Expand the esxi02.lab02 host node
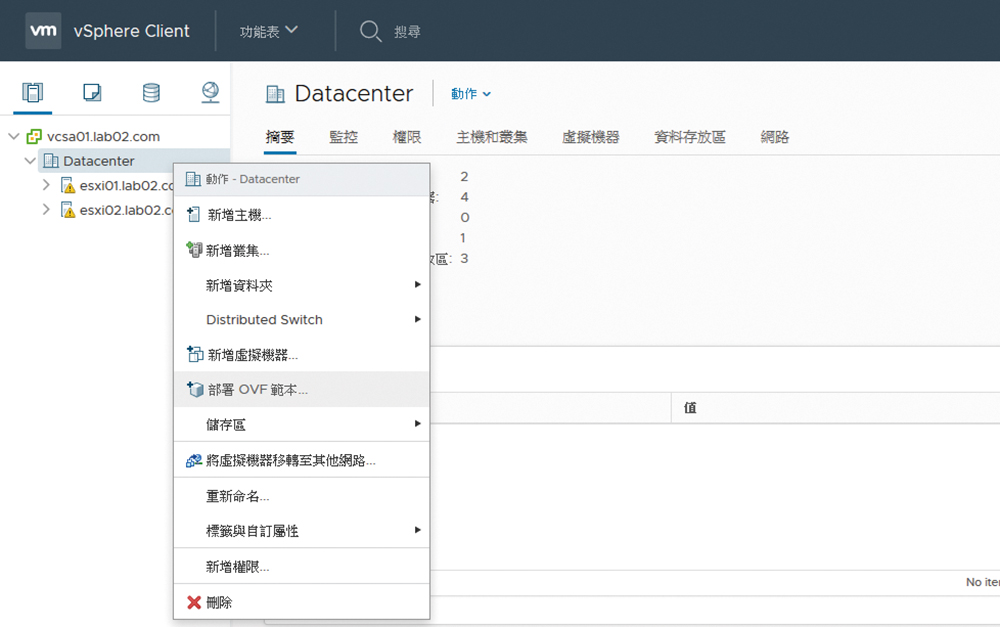Viewport: 1000px width, 627px height. [46, 209]
